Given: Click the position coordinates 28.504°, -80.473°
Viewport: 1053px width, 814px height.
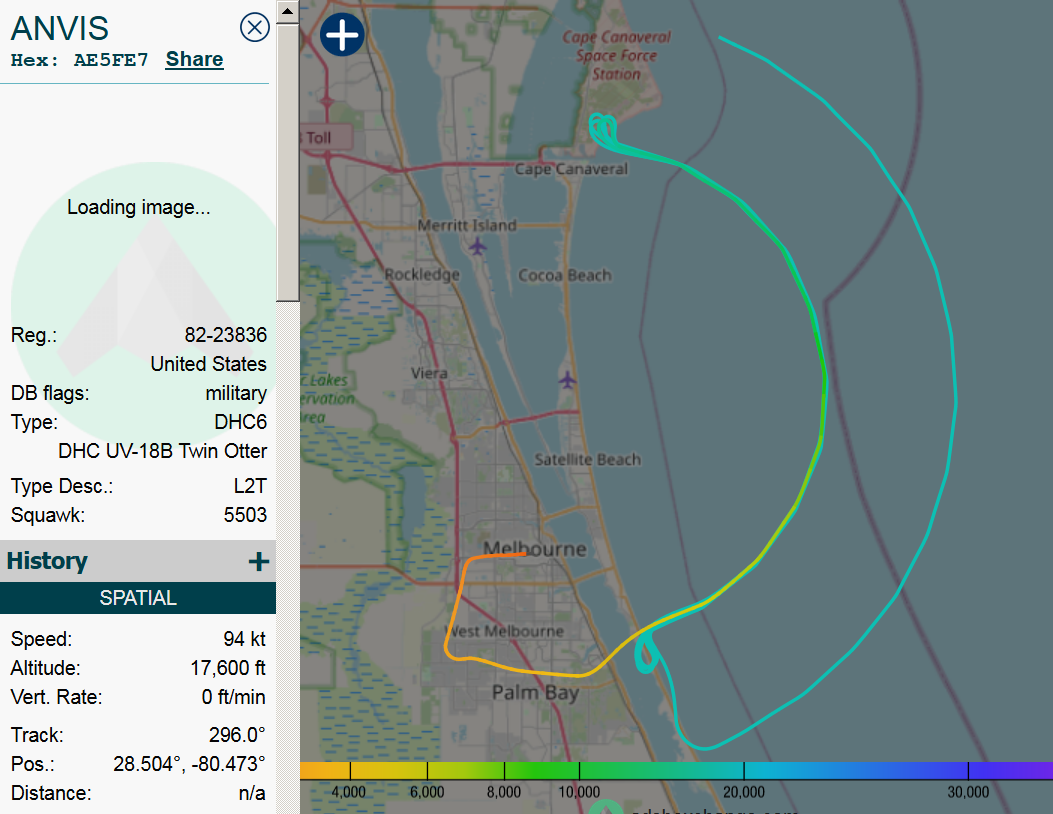Looking at the screenshot, I should tap(189, 764).
